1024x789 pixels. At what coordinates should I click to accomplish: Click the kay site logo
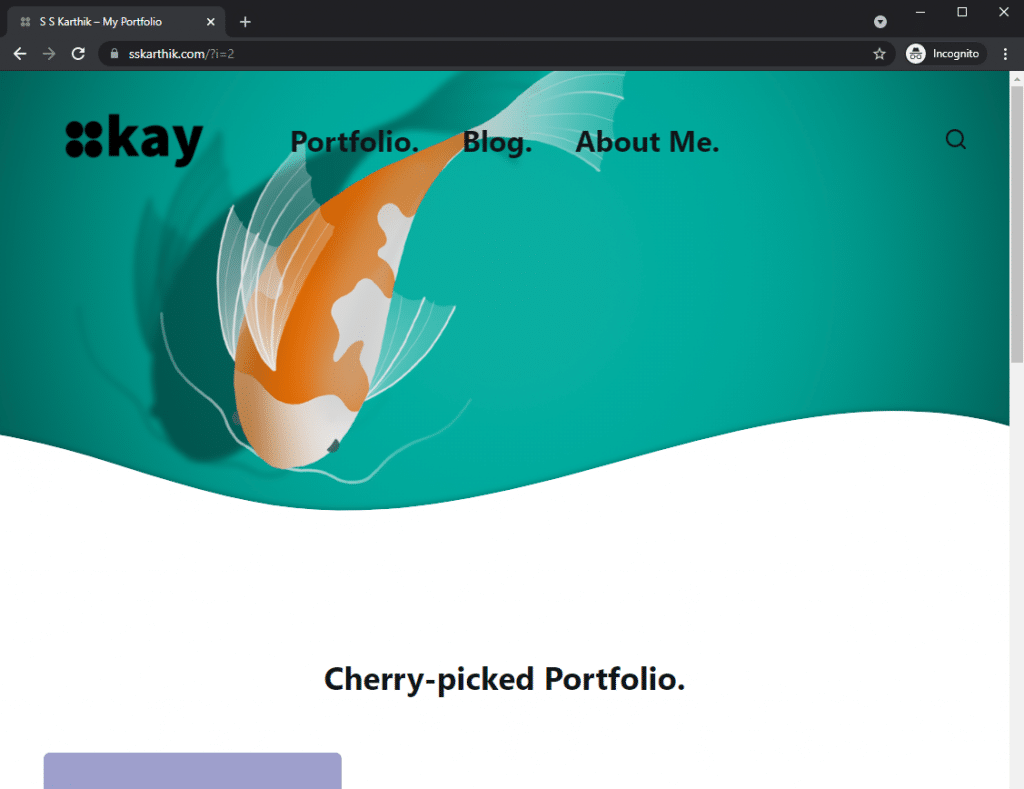[135, 140]
